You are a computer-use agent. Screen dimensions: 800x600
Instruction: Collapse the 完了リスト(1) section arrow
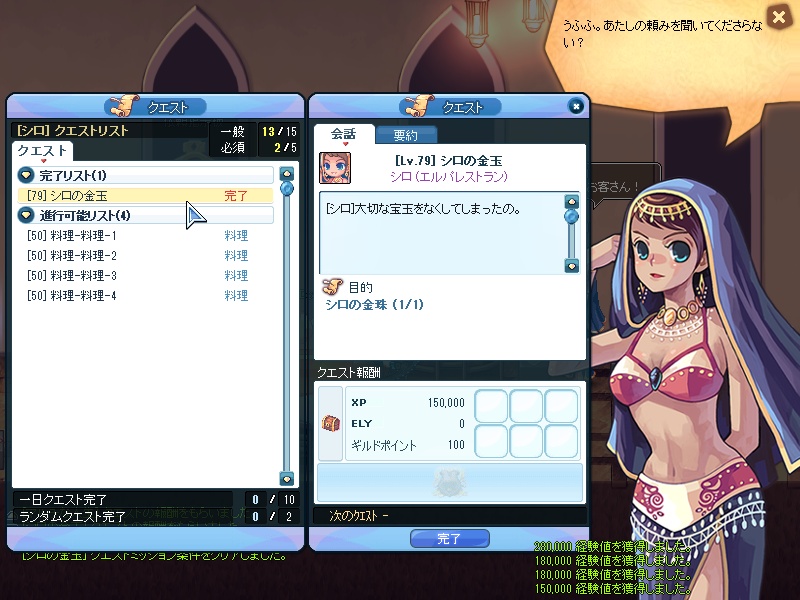26,175
